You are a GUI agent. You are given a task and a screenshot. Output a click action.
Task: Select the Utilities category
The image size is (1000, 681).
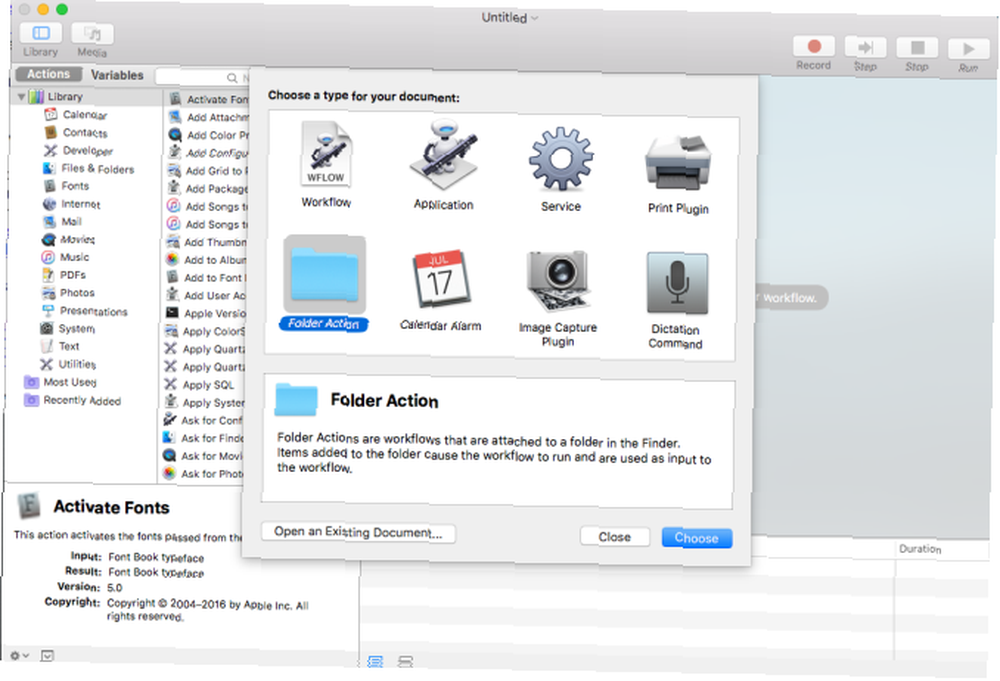click(x=77, y=364)
